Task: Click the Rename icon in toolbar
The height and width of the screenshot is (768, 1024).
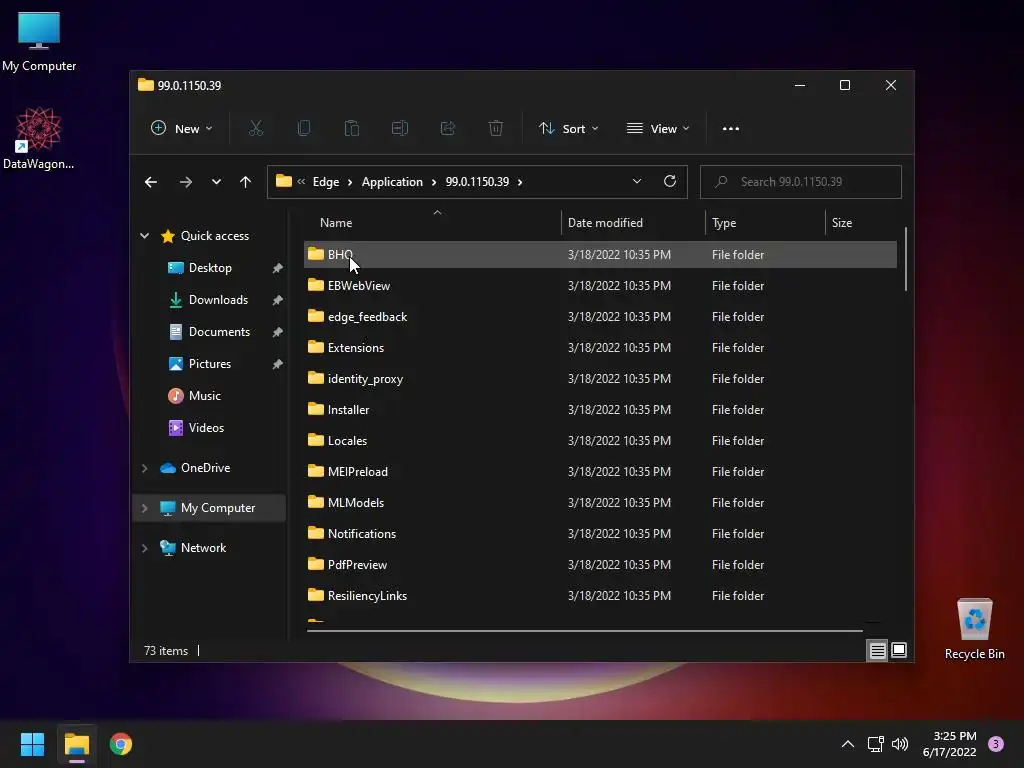Action: pos(400,129)
